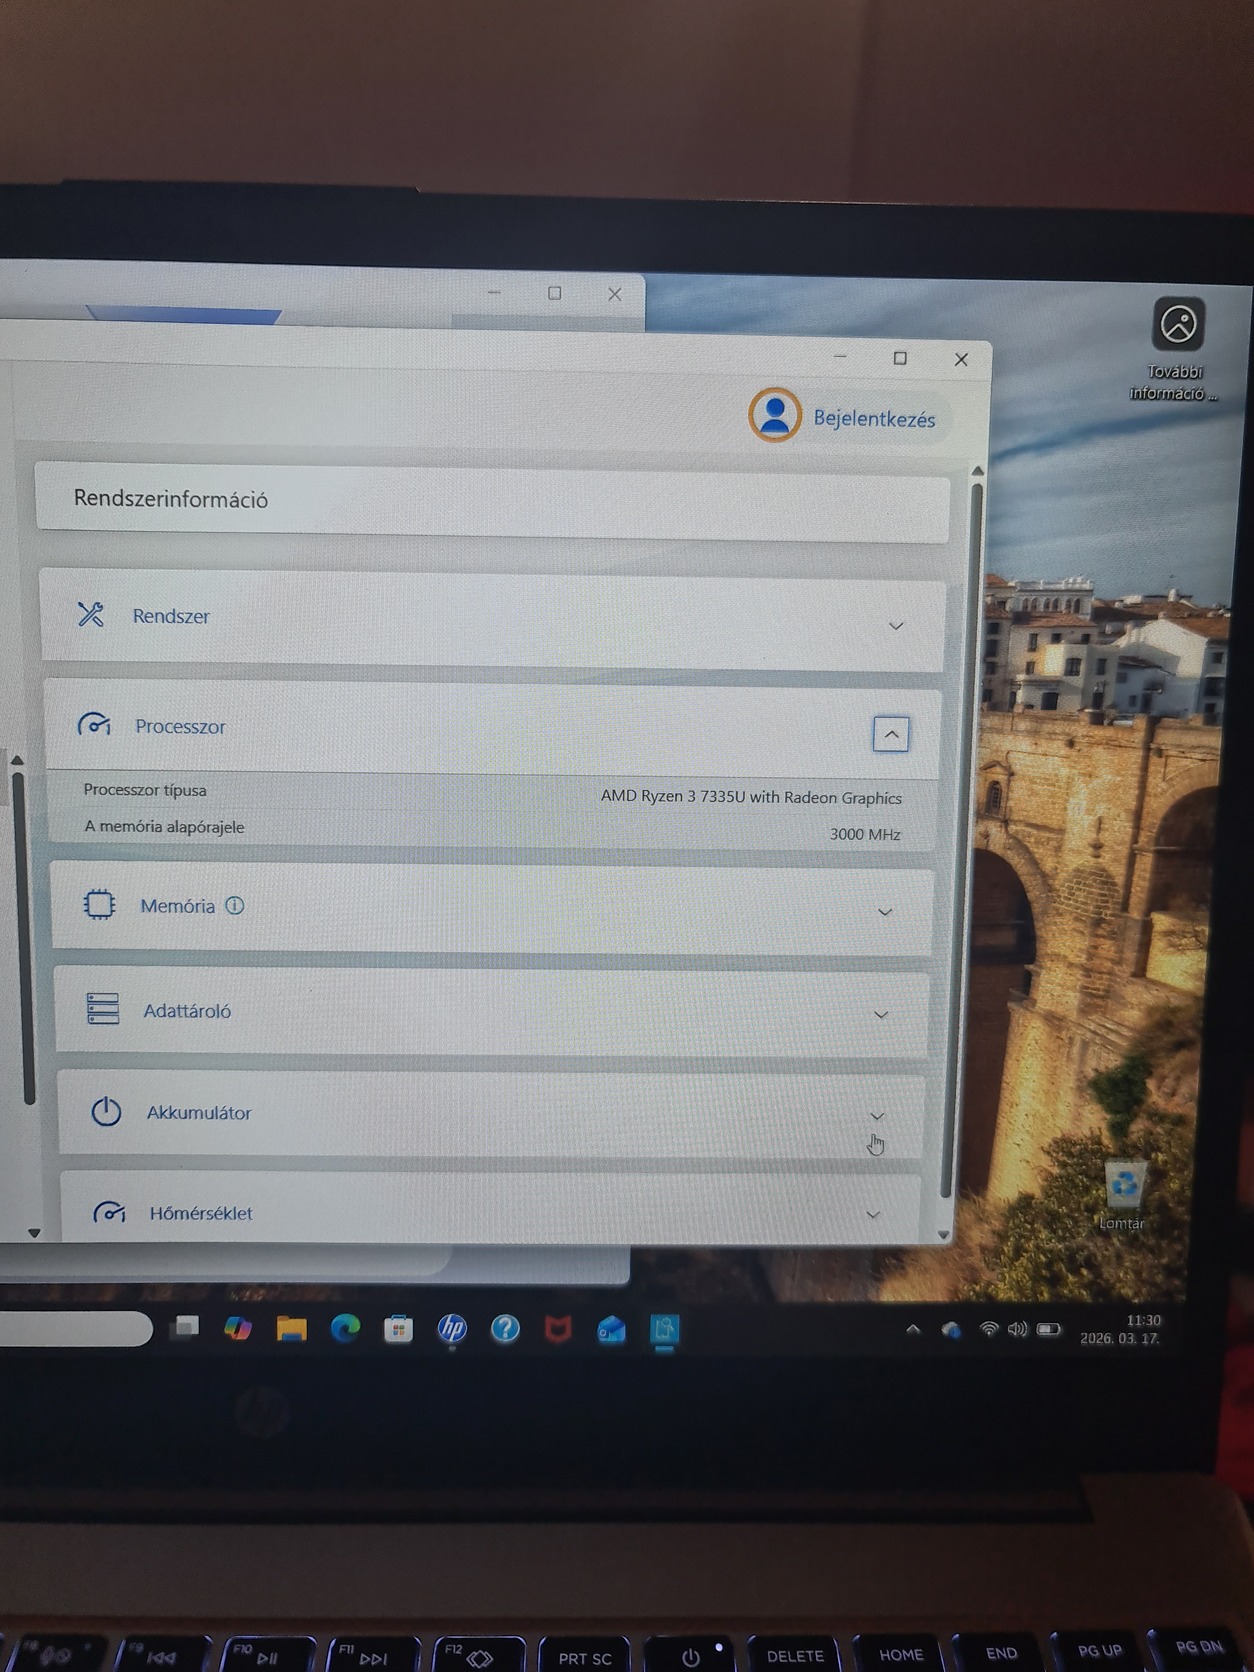Open the Wi-Fi network tray icon
This screenshot has height=1672, width=1254.
coord(989,1329)
